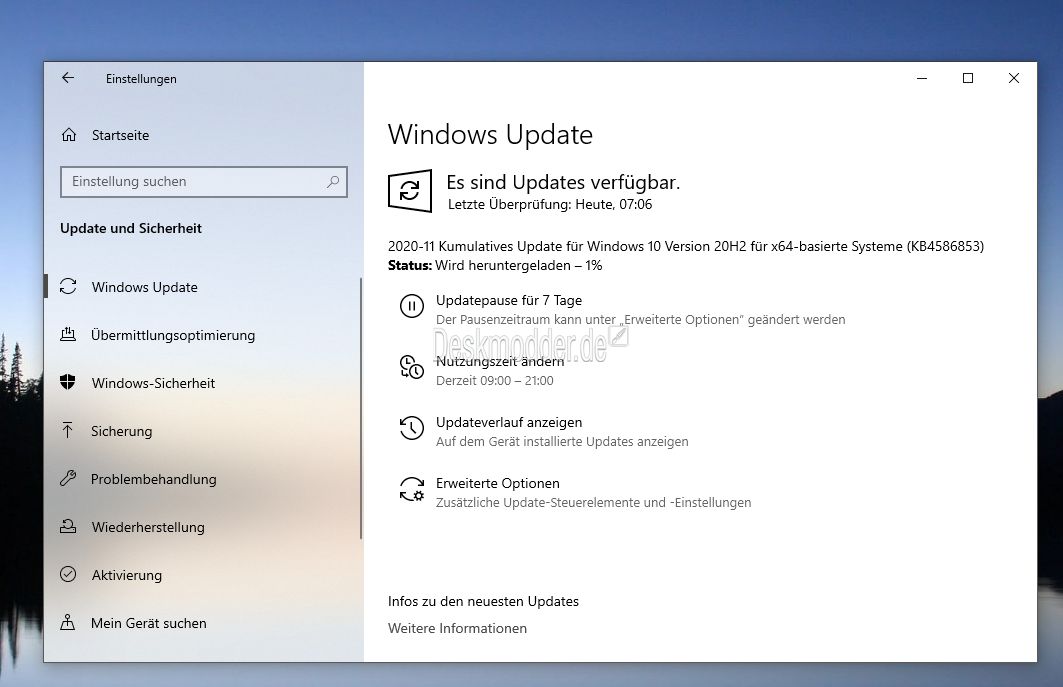
Task: Click the gear-sync icon for Erweiterte Optionen
Action: click(x=412, y=489)
